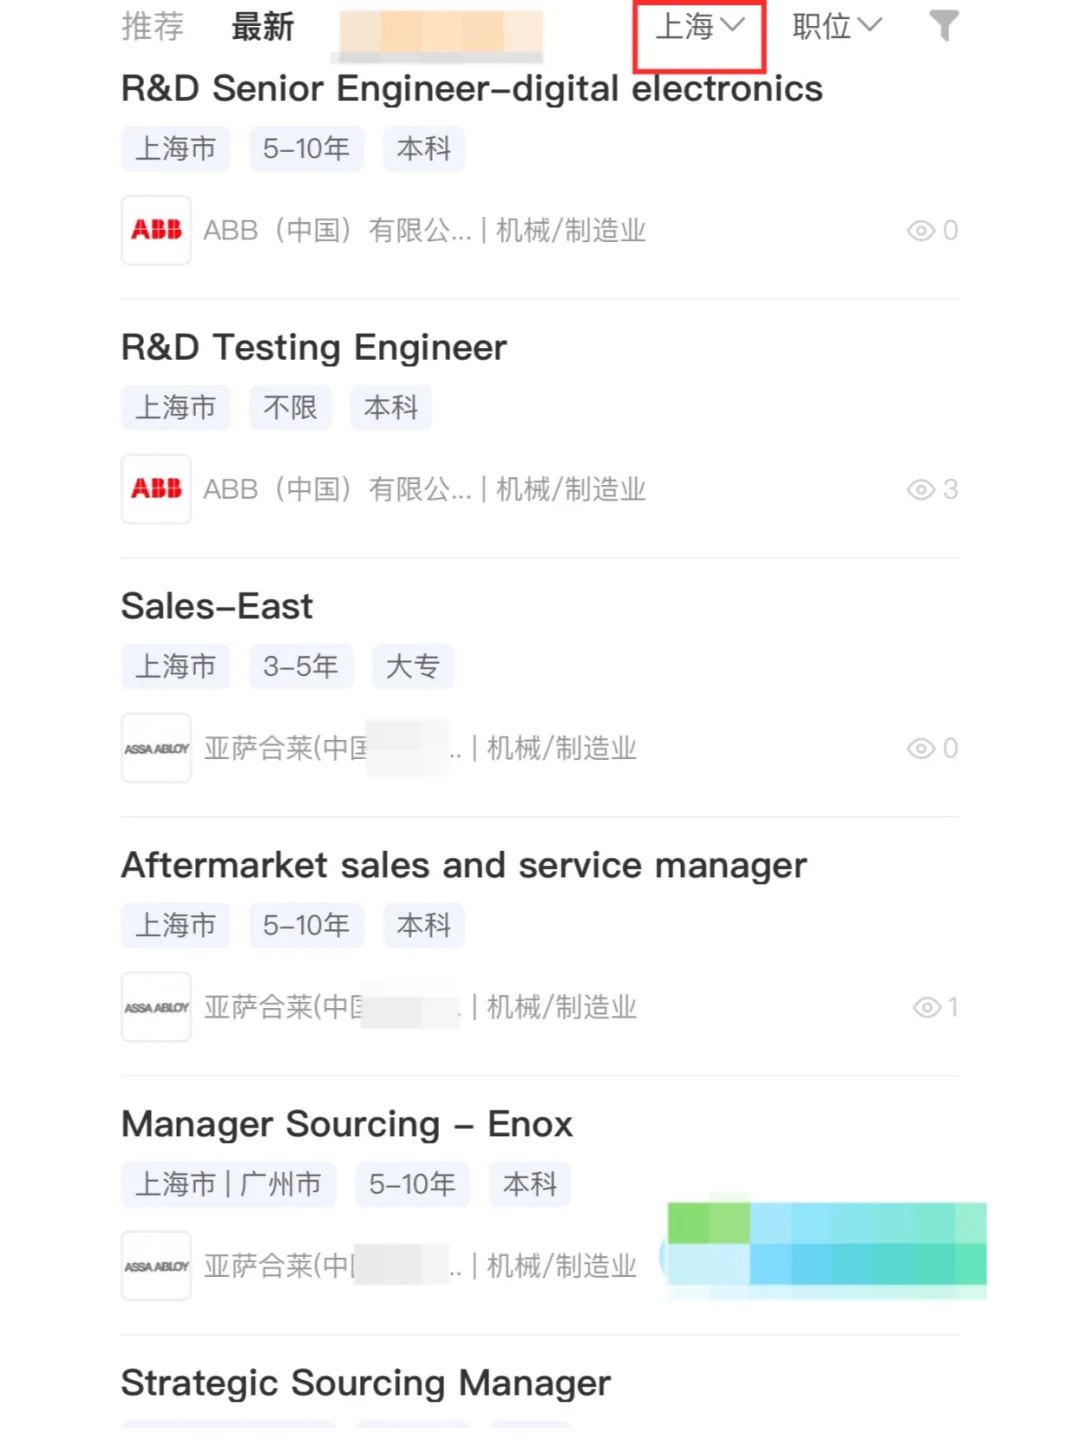Open the funnel filter icon
Viewport: 1080px width, 1440px height.
(x=943, y=26)
